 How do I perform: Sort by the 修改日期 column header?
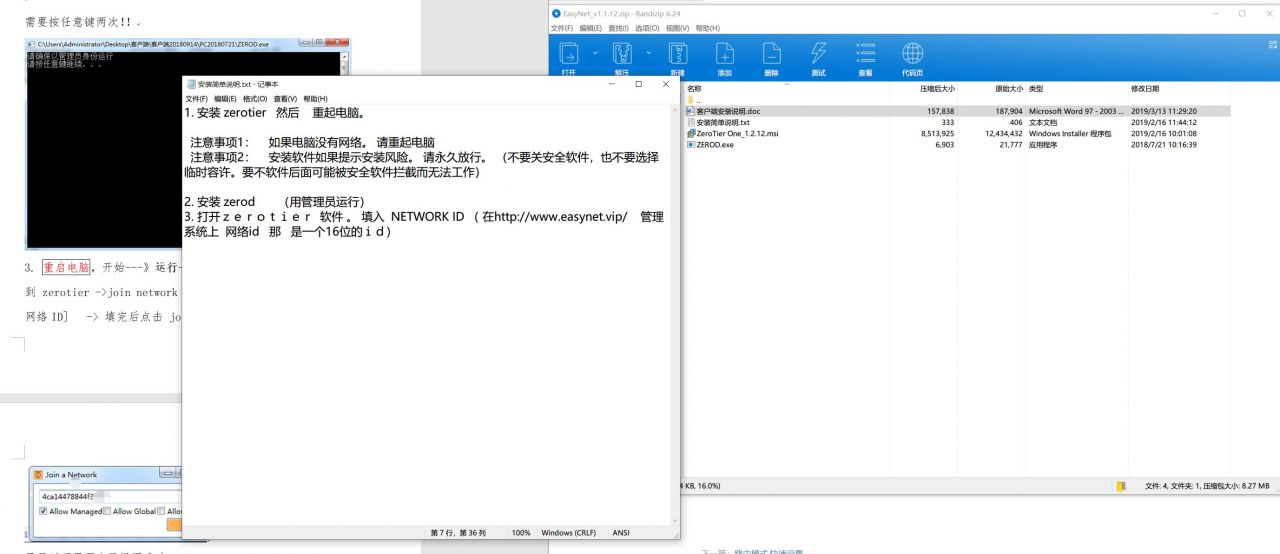[x=1145, y=89]
